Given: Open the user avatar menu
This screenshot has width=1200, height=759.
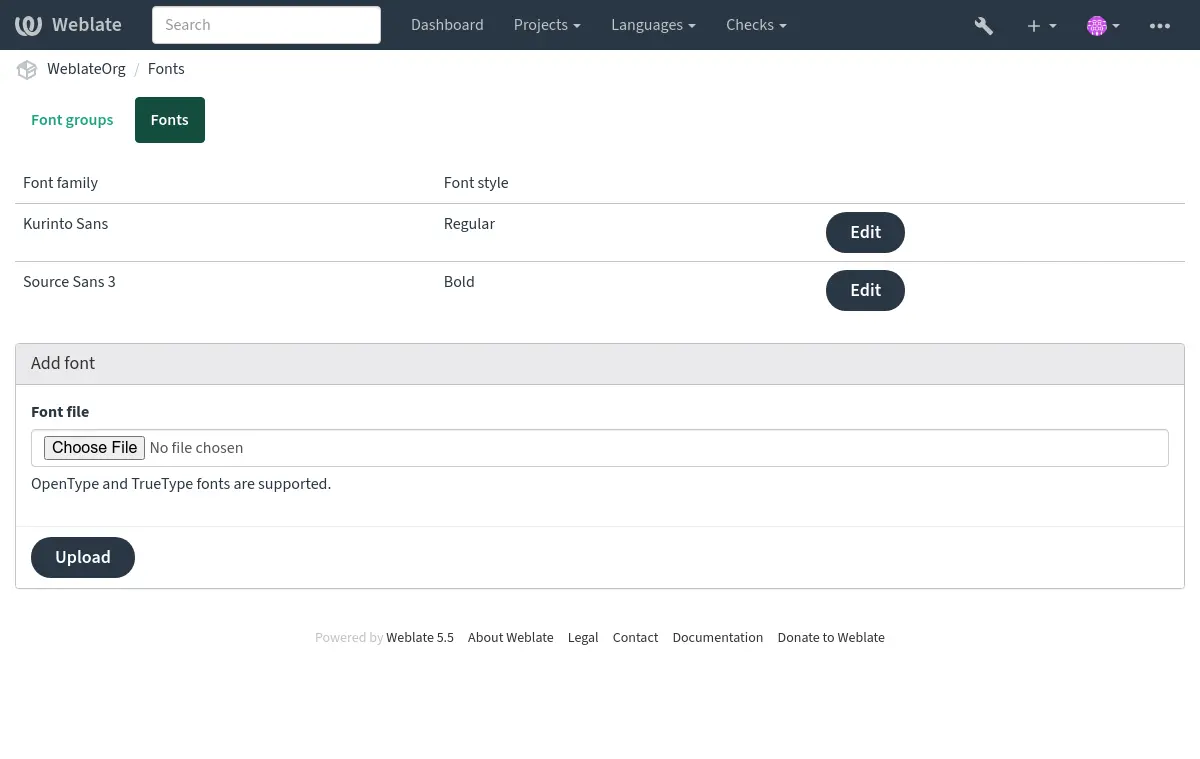Looking at the screenshot, I should tap(1103, 26).
